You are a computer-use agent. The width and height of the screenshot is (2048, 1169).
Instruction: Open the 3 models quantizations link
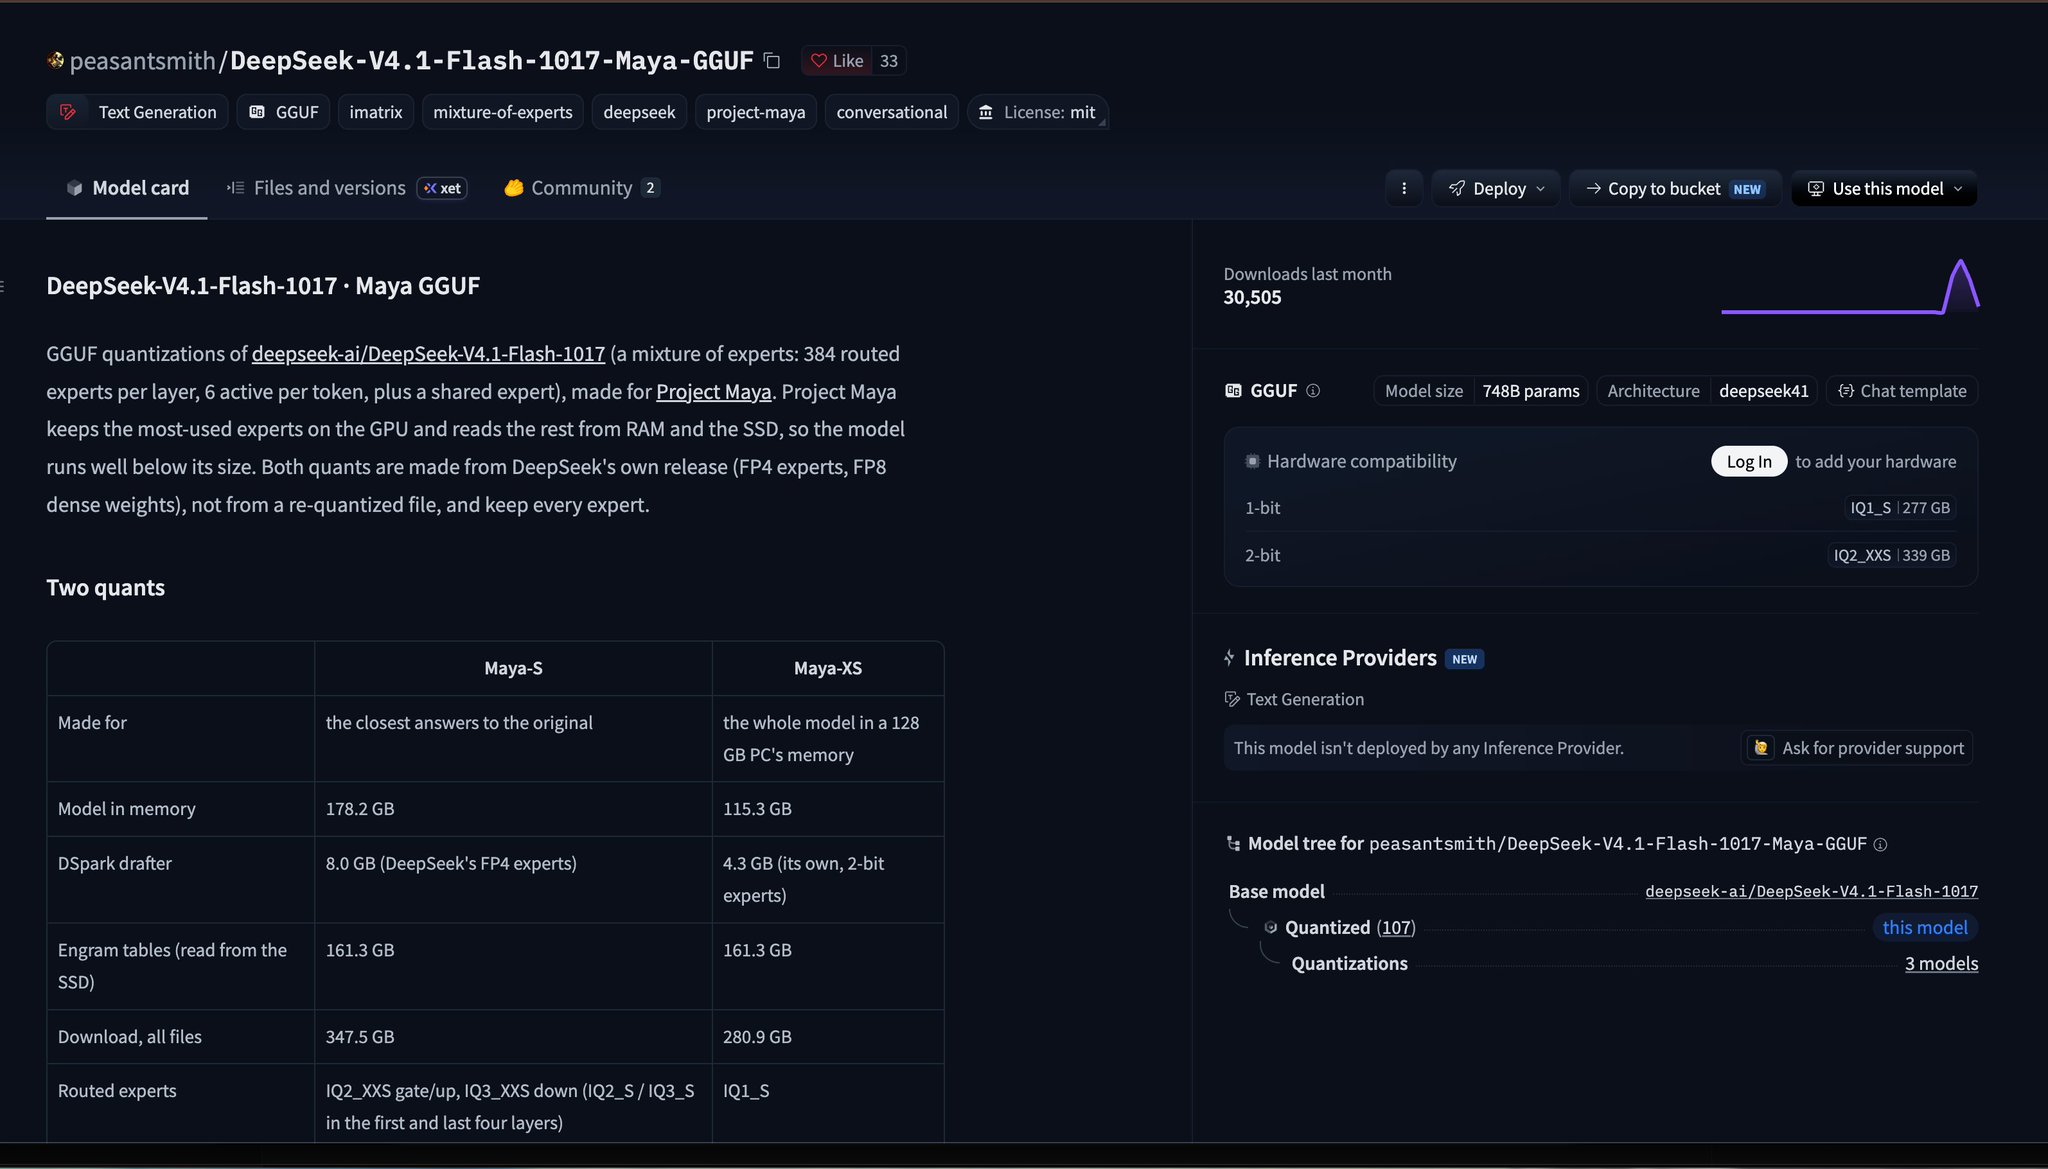(x=1941, y=964)
